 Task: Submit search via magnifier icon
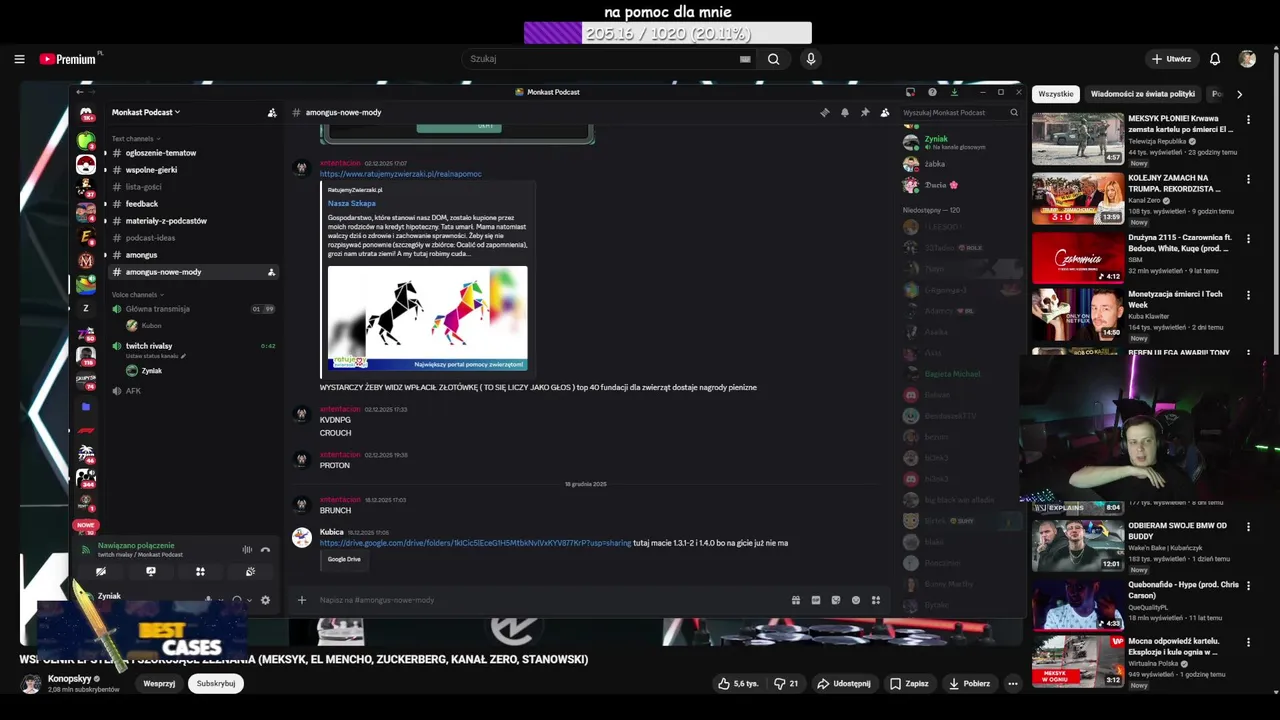773,59
